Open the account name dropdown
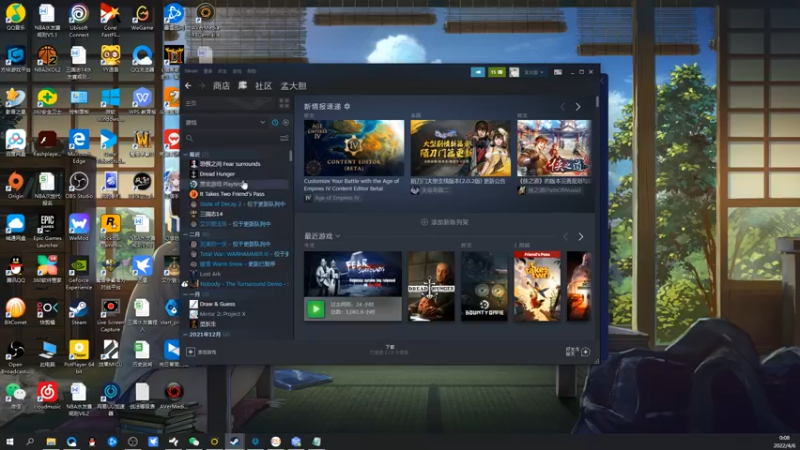This screenshot has width=800, height=450. pos(534,72)
